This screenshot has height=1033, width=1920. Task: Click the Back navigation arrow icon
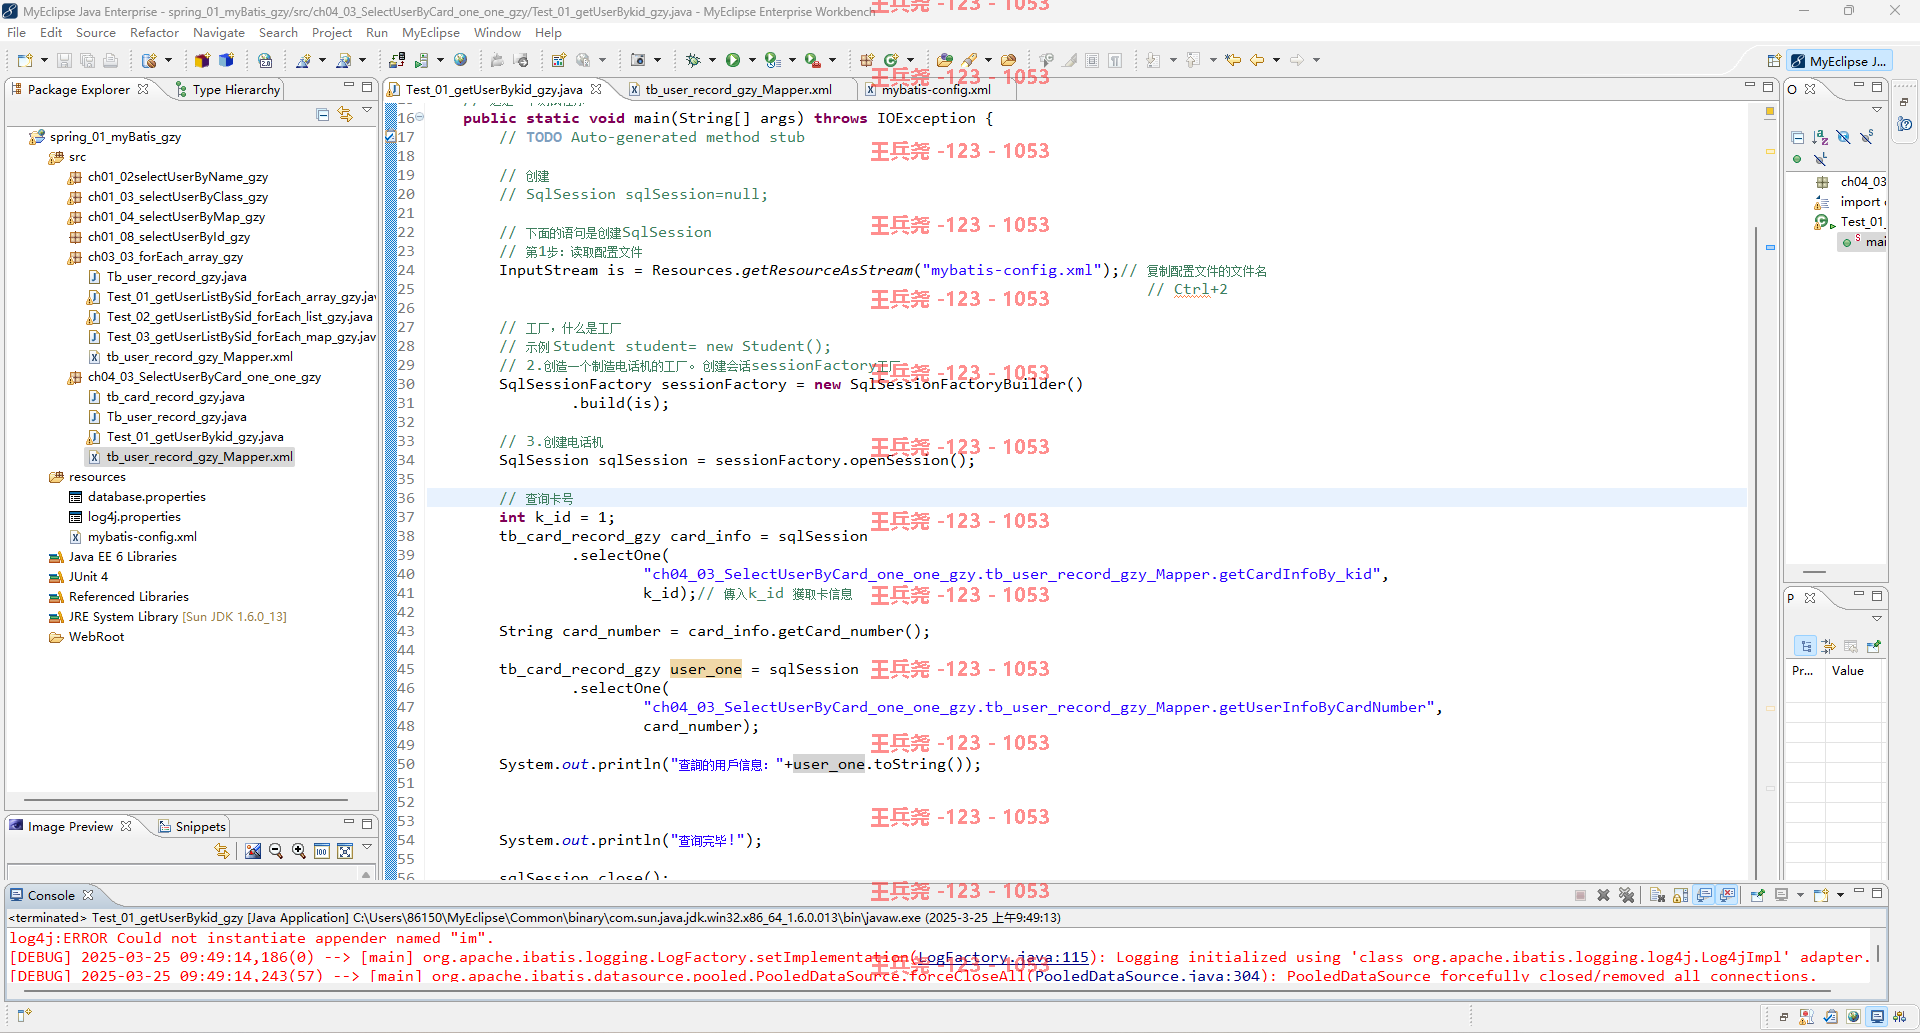click(1257, 60)
